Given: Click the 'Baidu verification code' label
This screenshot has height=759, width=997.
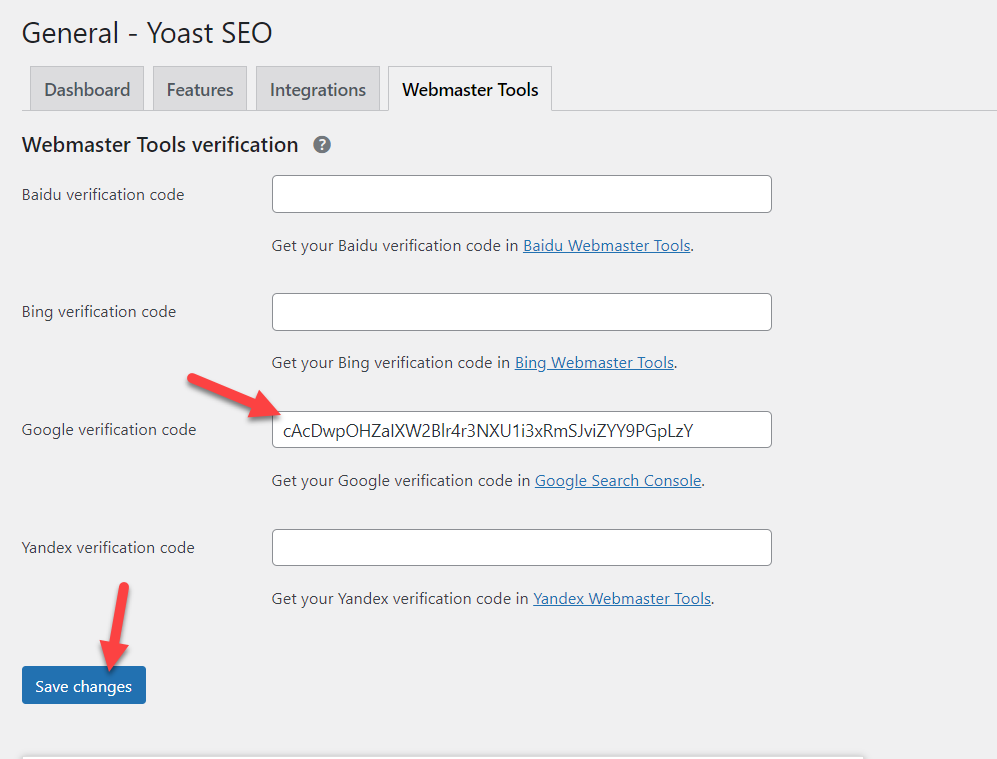Looking at the screenshot, I should point(103,195).
